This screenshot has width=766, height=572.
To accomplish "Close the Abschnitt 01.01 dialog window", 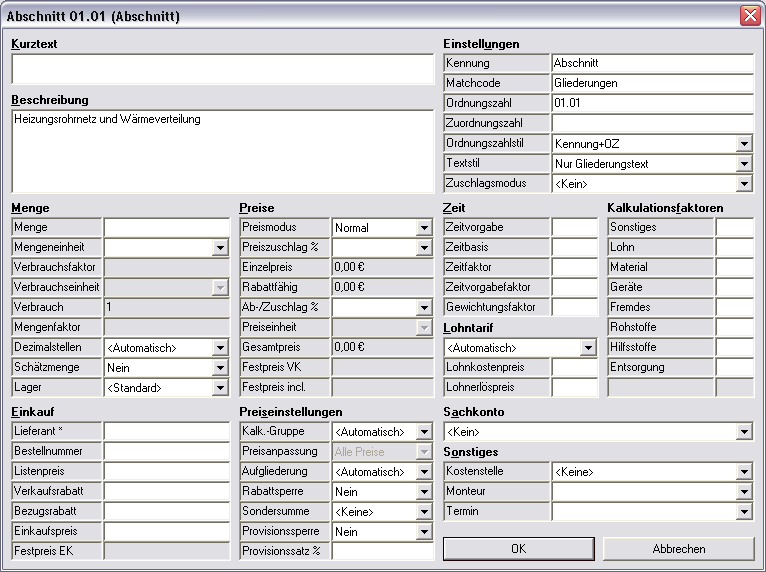I will click(750, 16).
